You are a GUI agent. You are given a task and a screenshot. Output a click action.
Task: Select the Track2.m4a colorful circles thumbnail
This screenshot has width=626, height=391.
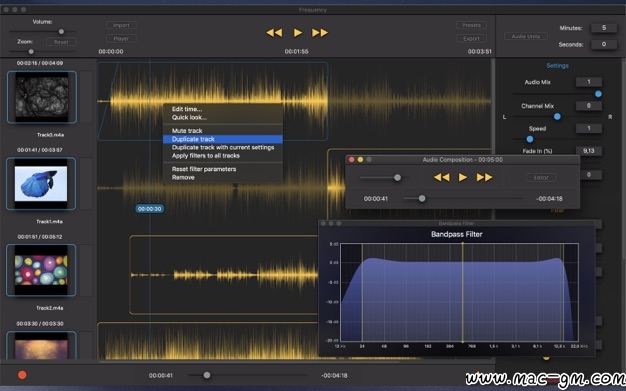click(41, 270)
